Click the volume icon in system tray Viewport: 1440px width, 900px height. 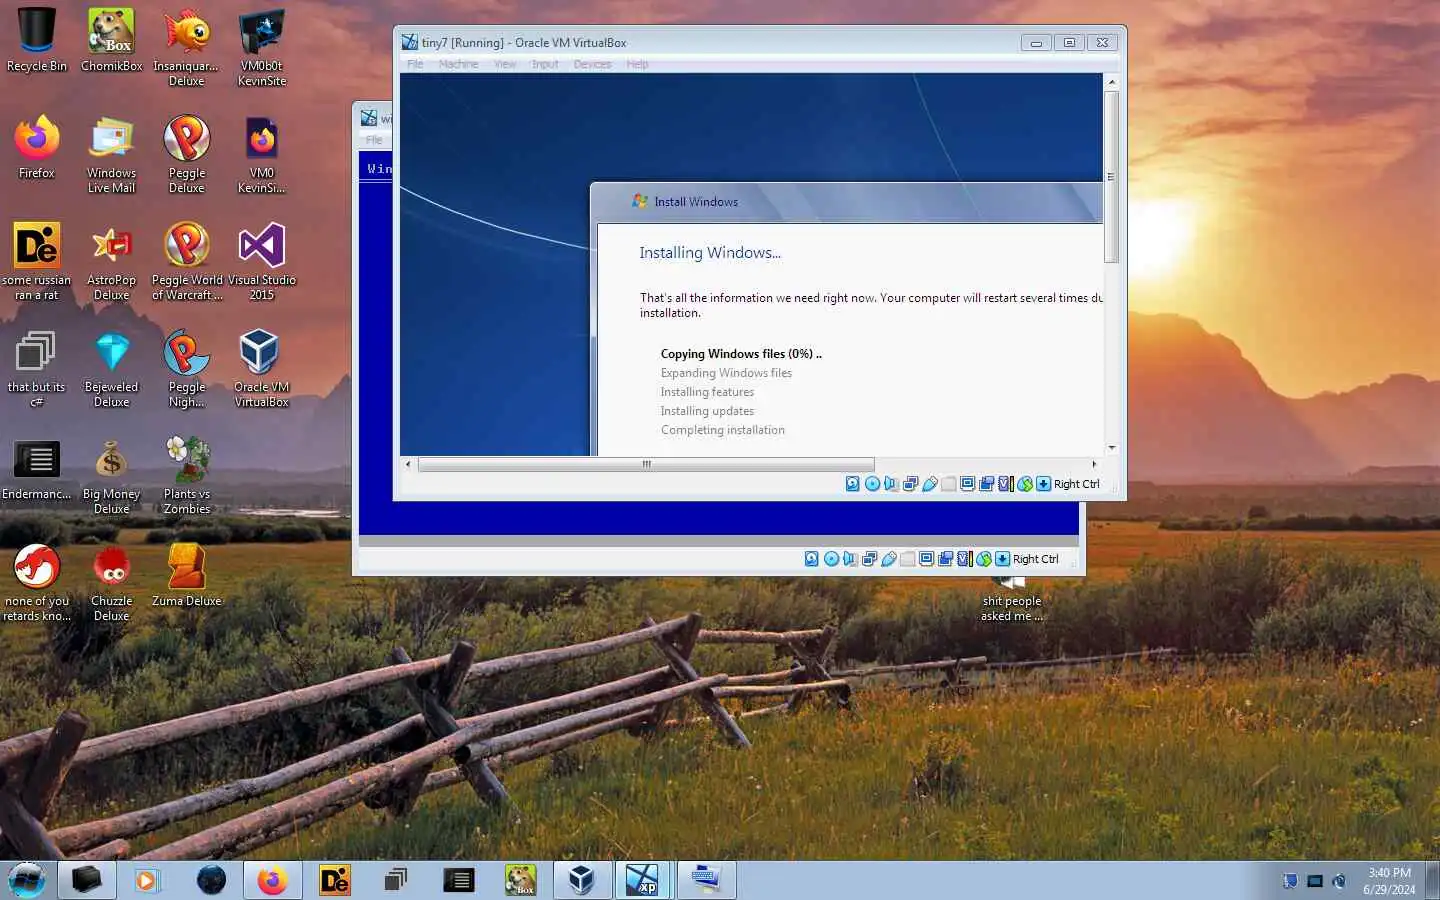(1339, 881)
